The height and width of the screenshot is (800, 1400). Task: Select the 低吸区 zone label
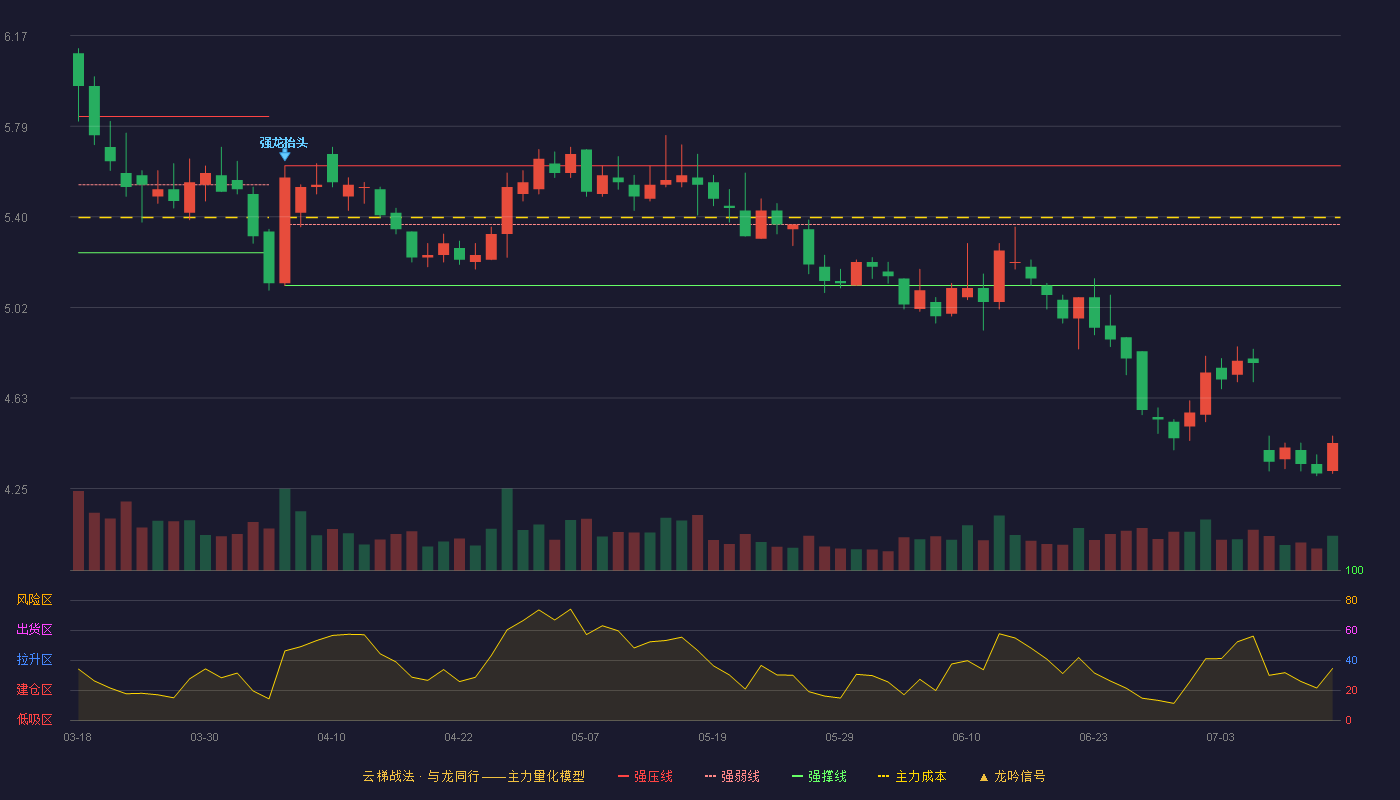[34, 719]
